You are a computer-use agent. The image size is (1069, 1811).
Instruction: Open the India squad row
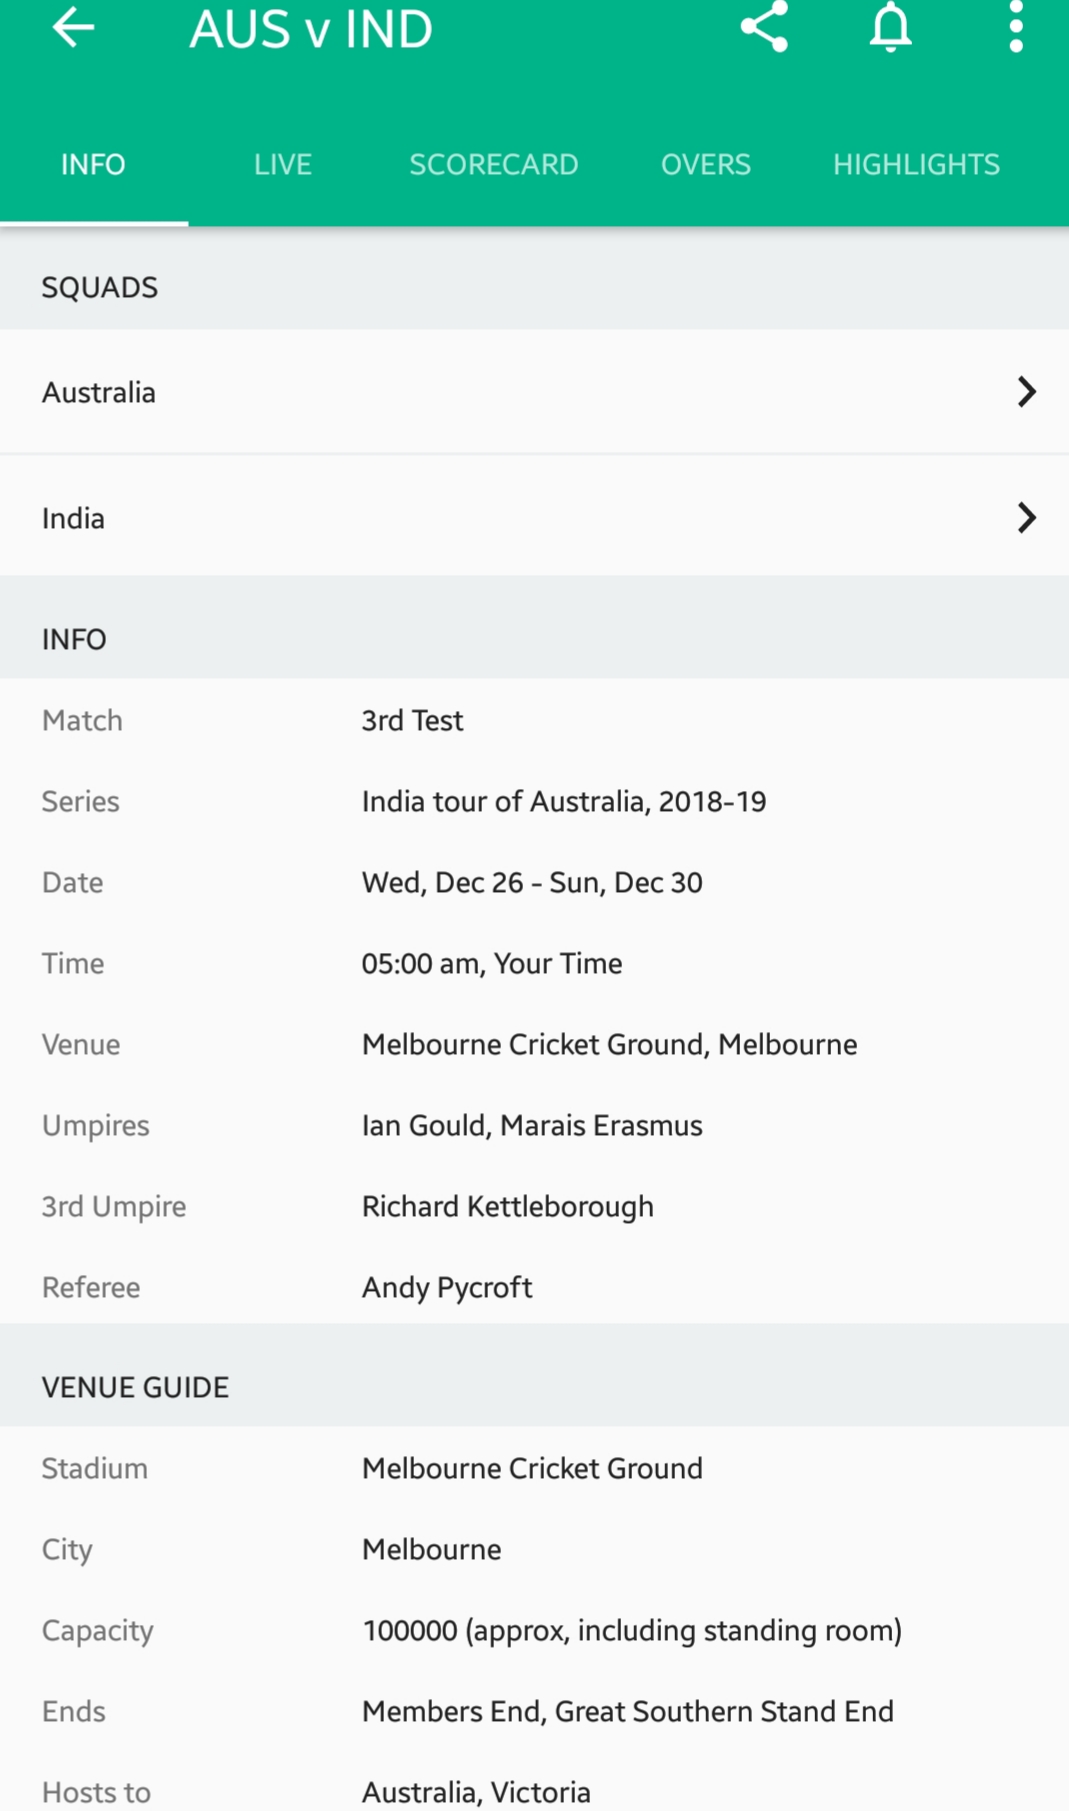[534, 518]
